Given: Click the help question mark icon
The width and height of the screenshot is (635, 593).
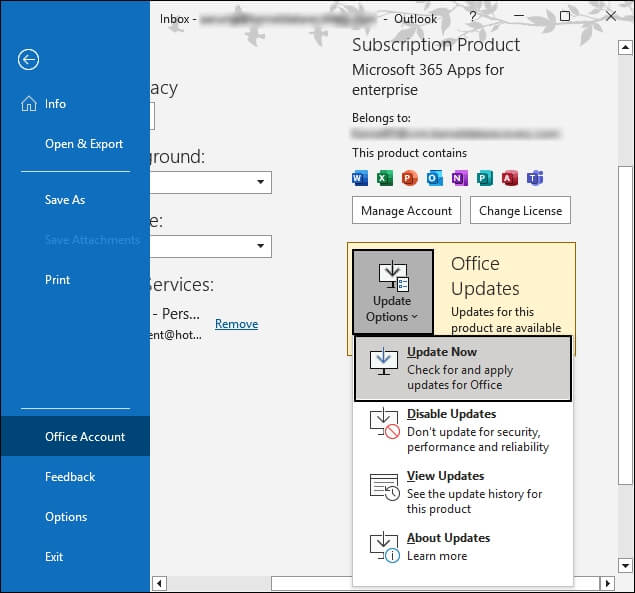Looking at the screenshot, I should point(473,16).
